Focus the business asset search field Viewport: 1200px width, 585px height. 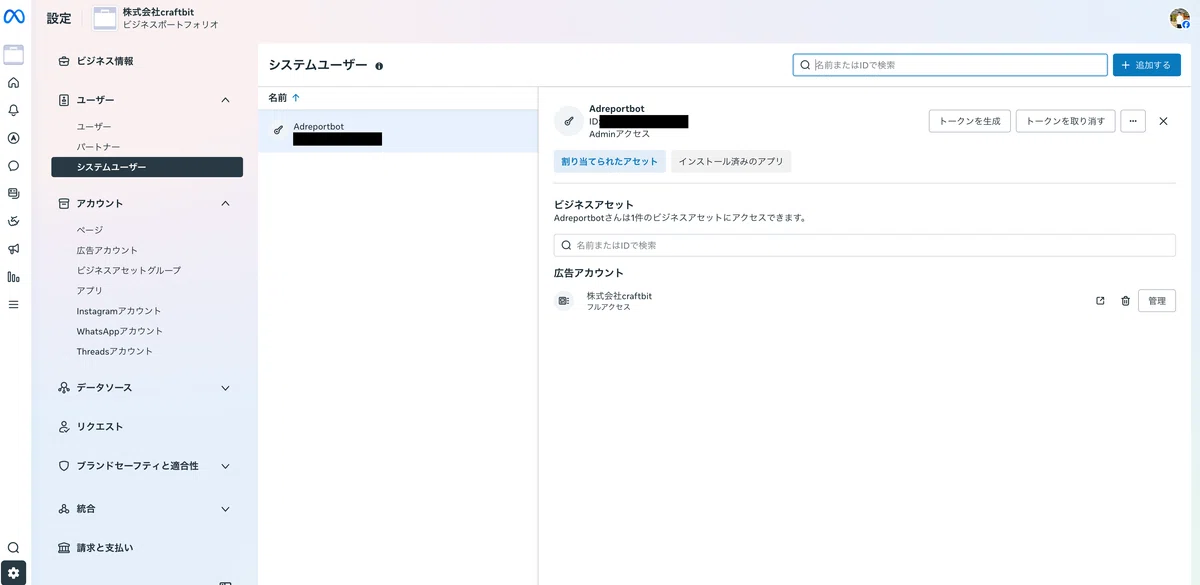(864, 245)
